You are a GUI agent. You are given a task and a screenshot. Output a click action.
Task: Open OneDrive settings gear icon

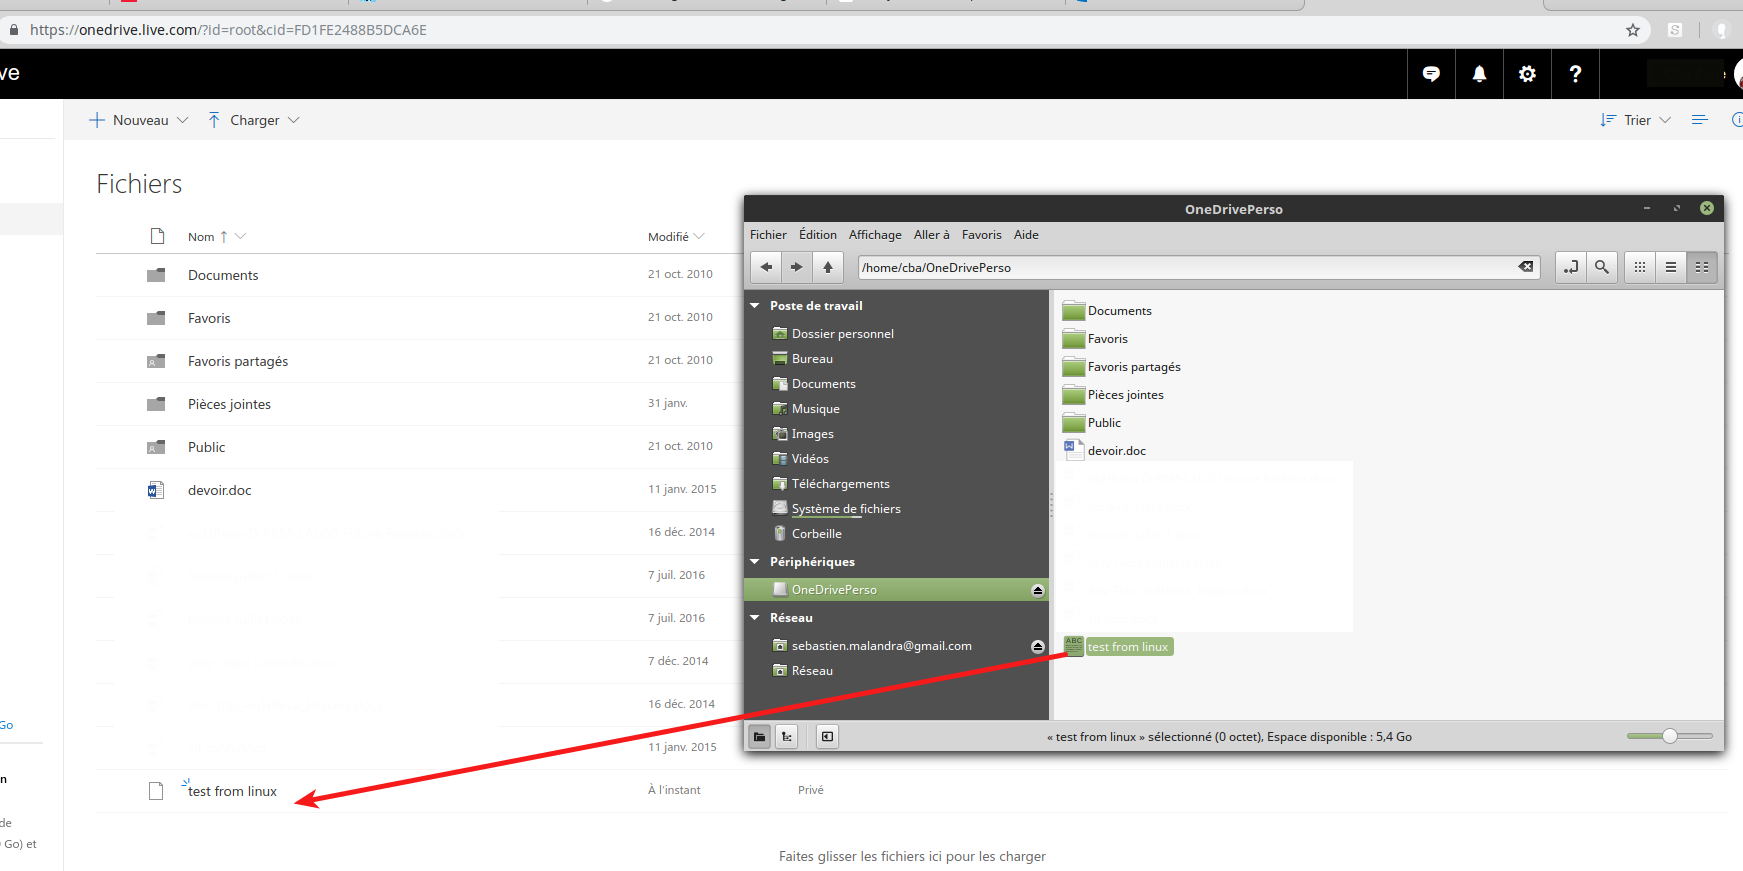(1527, 74)
